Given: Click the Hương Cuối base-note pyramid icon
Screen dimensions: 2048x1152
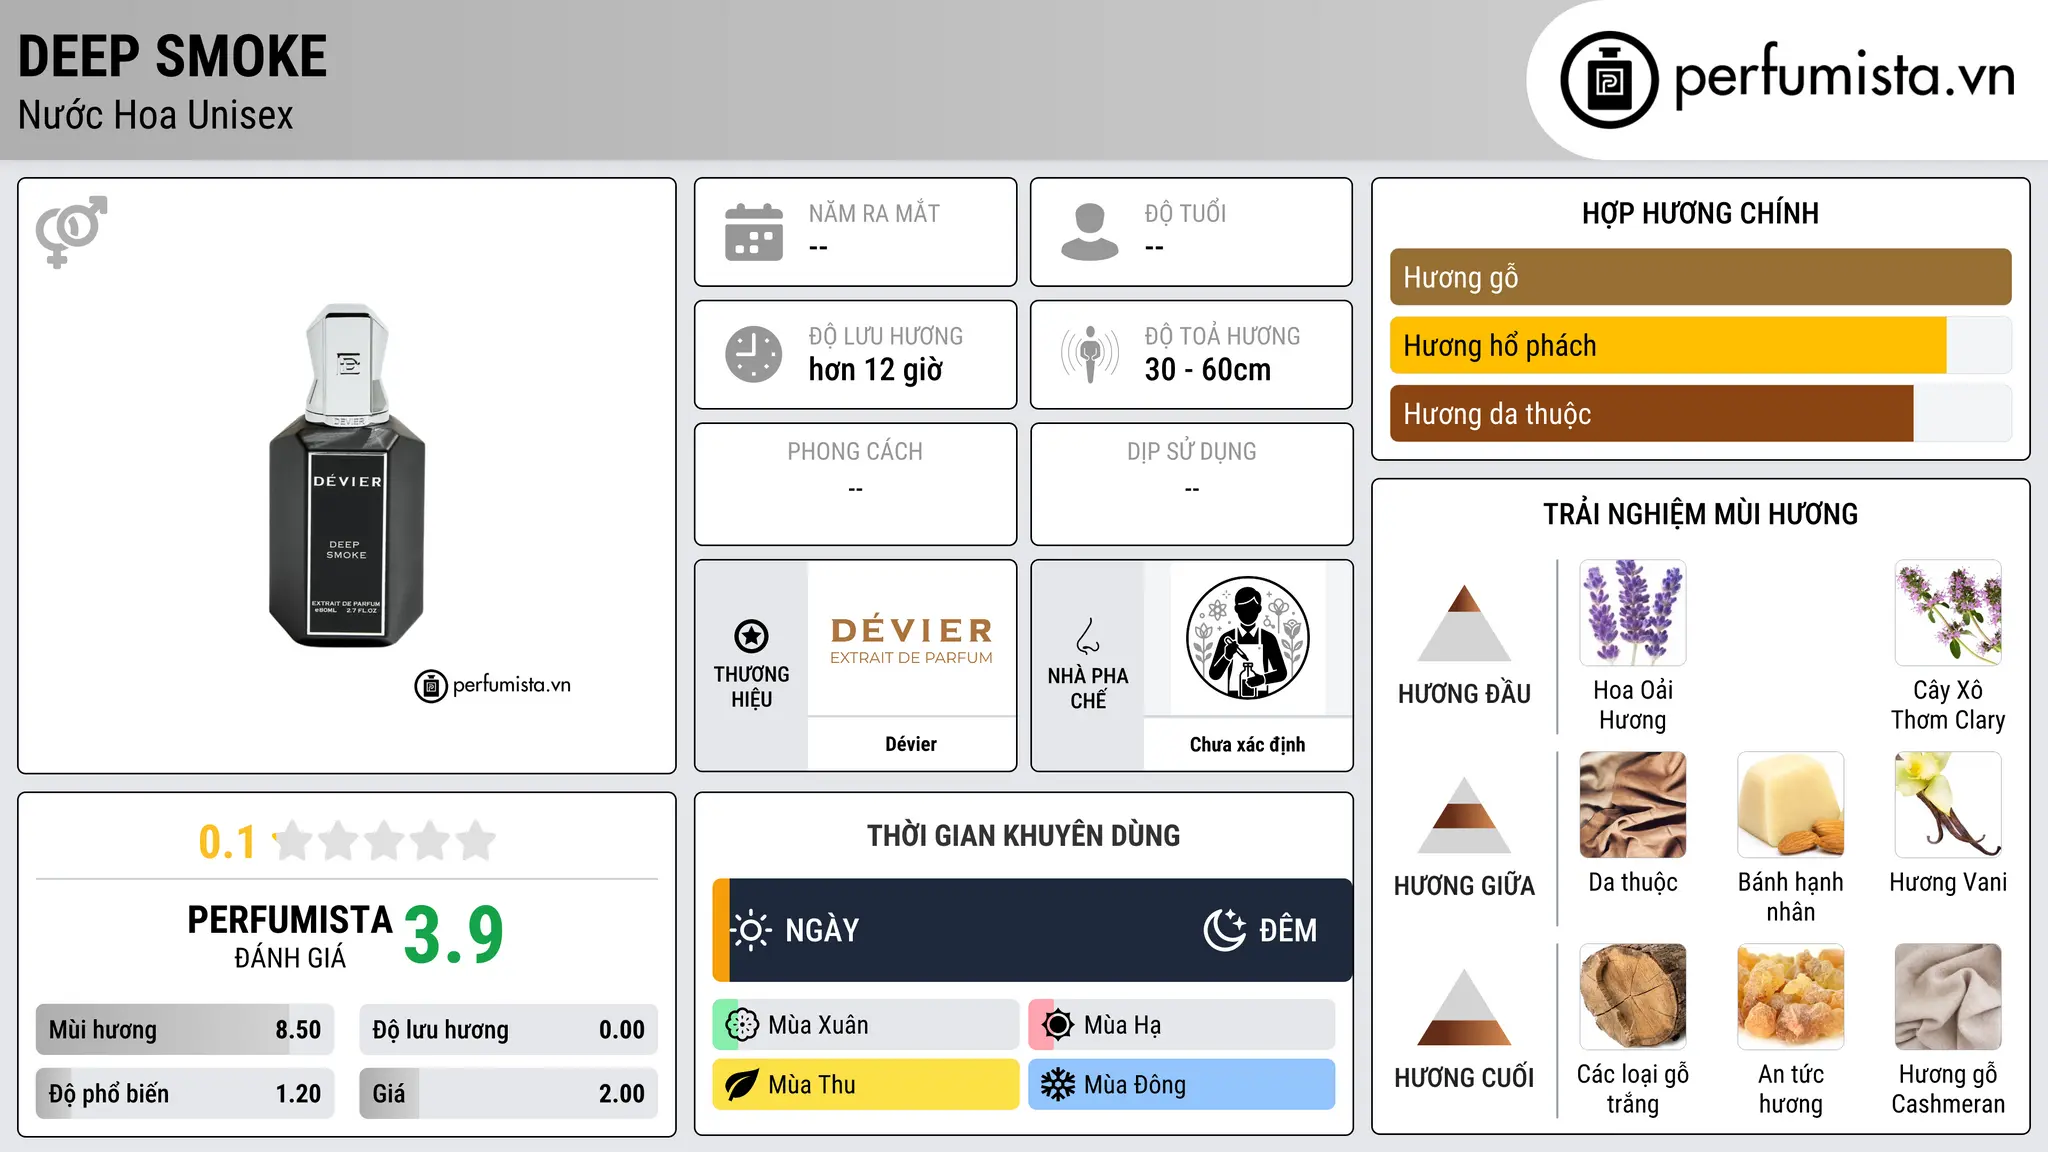Looking at the screenshot, I should pos(1464,1007).
